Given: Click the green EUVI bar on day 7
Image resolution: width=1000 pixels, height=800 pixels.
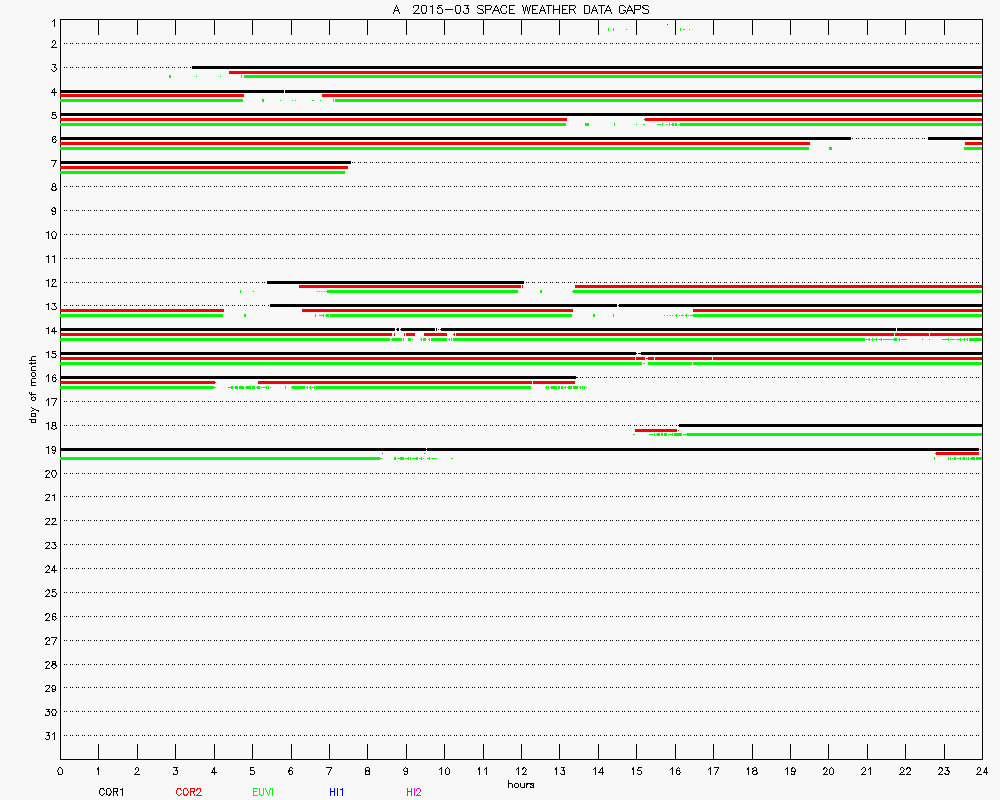Looking at the screenshot, I should pos(200,173).
